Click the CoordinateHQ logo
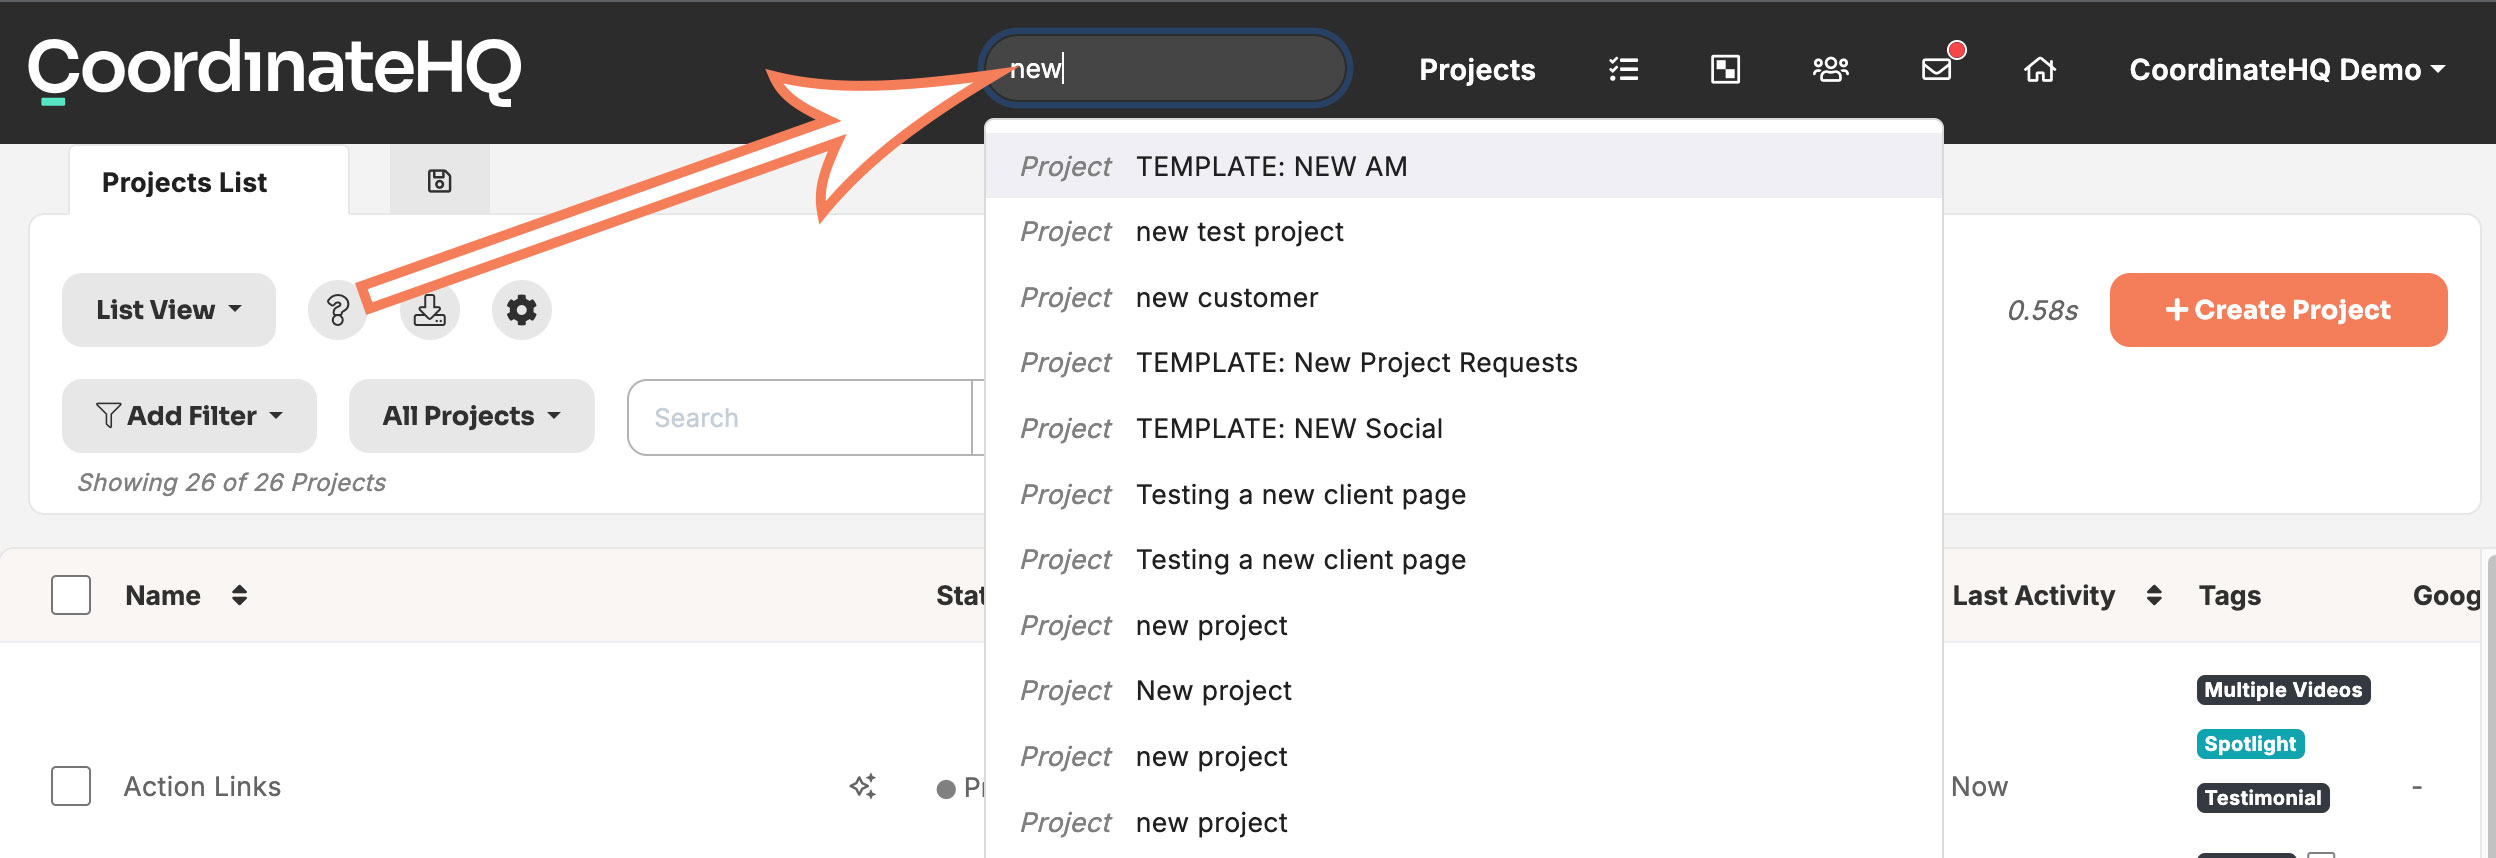This screenshot has width=2496, height=858. [275, 70]
